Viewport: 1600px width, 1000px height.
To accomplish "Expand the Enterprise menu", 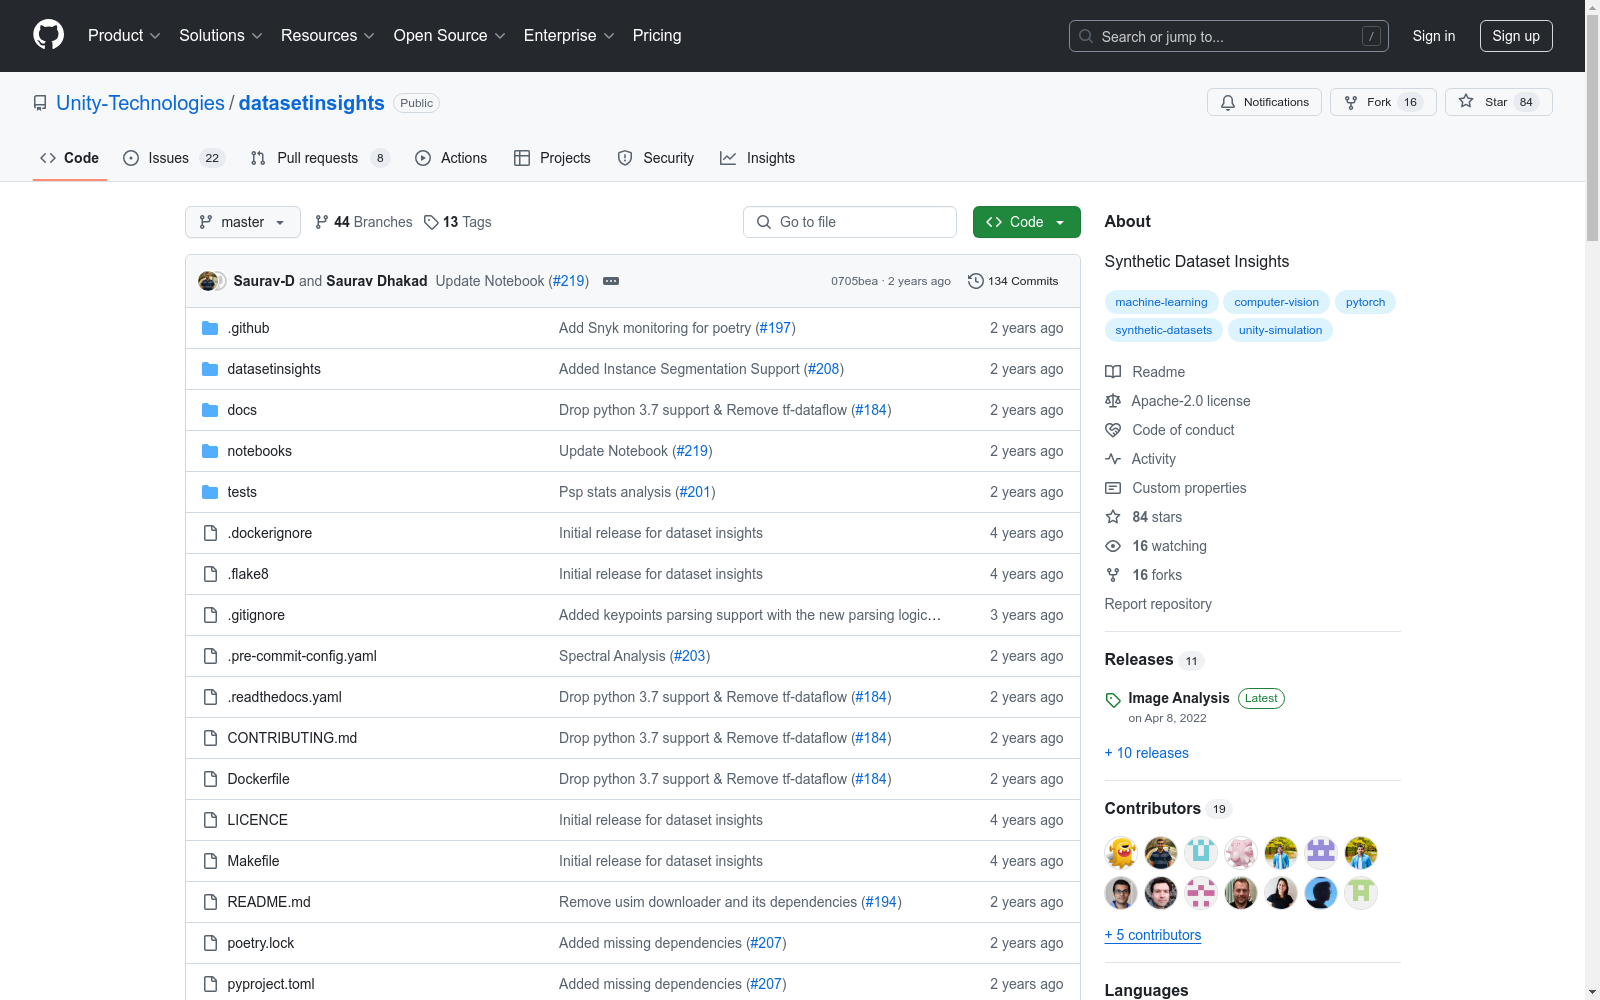I will coord(569,35).
